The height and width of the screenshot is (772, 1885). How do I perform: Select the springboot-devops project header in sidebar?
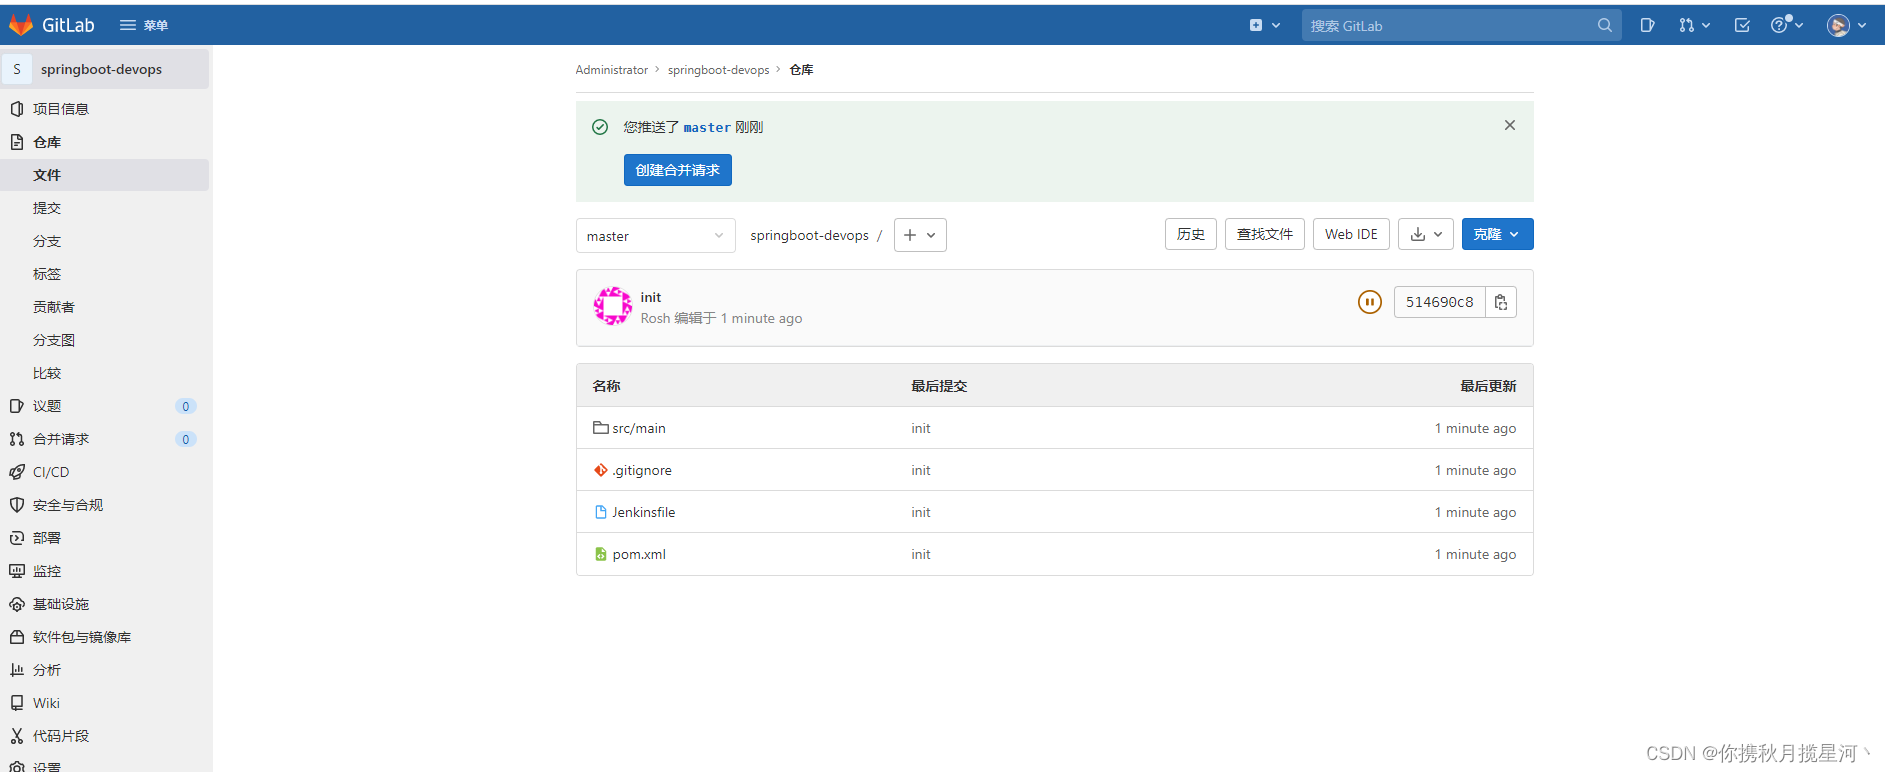(105, 69)
